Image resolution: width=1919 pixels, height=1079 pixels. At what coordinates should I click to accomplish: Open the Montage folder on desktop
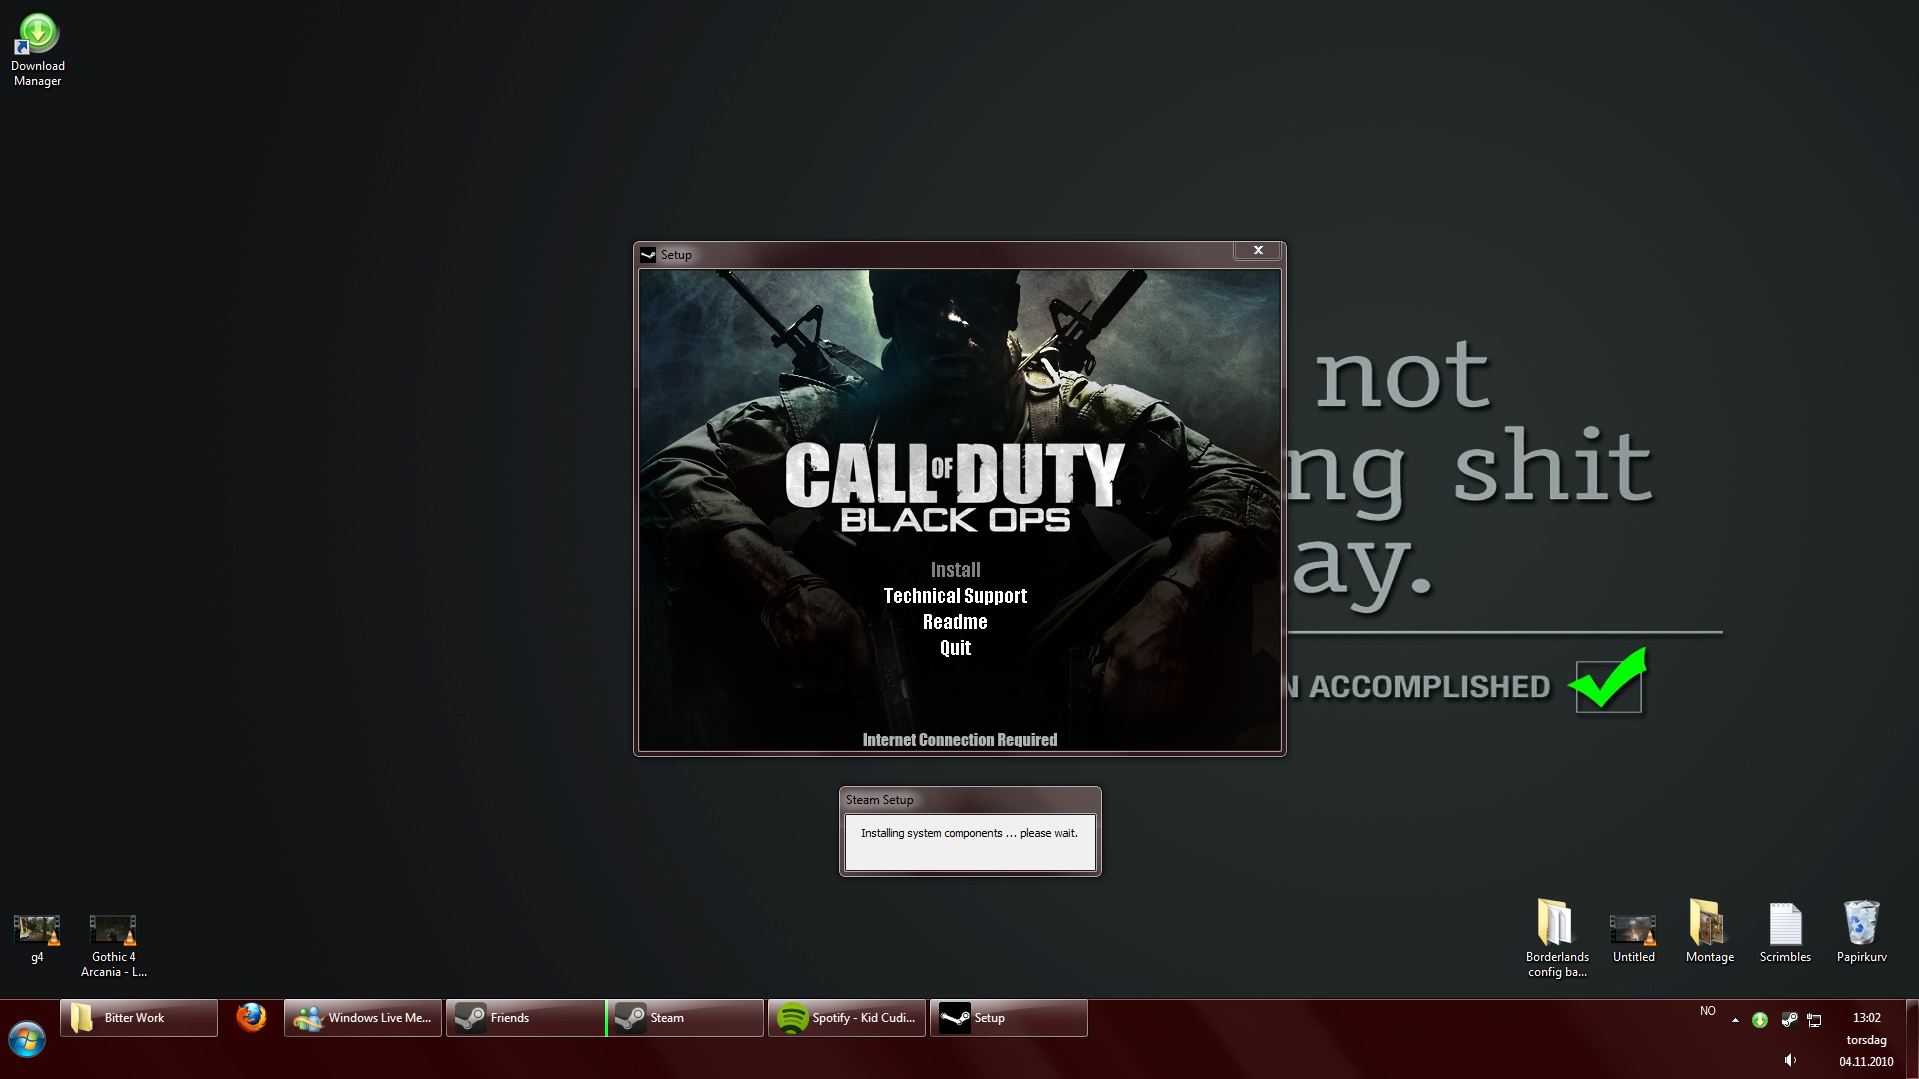[1709, 930]
